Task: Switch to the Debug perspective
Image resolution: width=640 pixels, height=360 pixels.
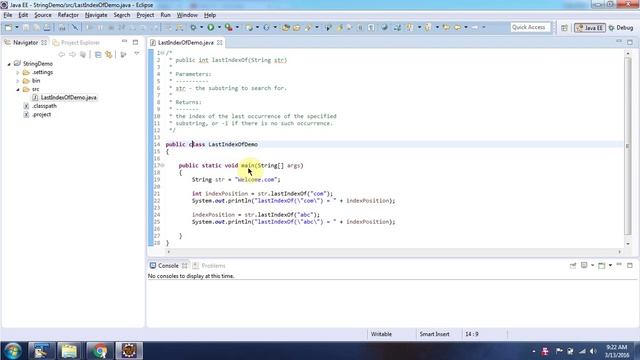Action: [621, 28]
